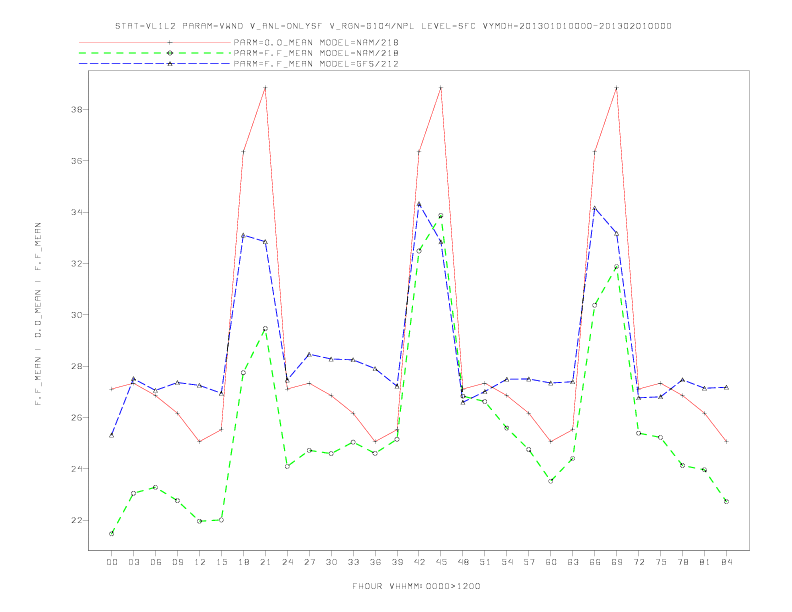This screenshot has width=792, height=612.
Task: Click x-axis tick label 42
Action: (419, 562)
